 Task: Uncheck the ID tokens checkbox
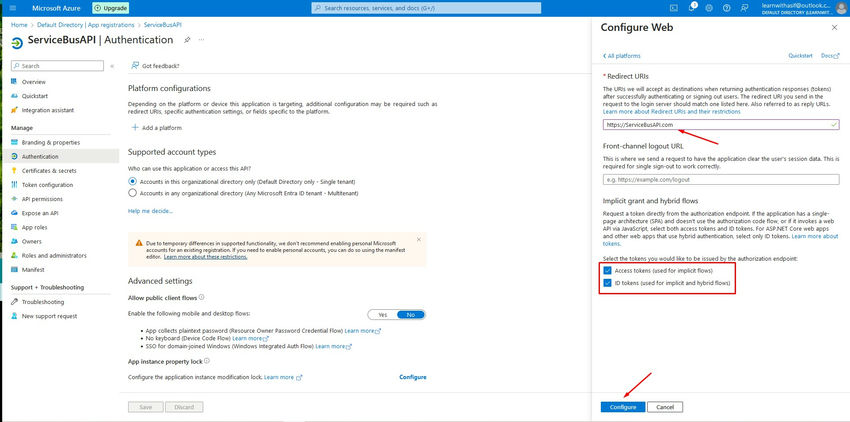pyautogui.click(x=607, y=284)
